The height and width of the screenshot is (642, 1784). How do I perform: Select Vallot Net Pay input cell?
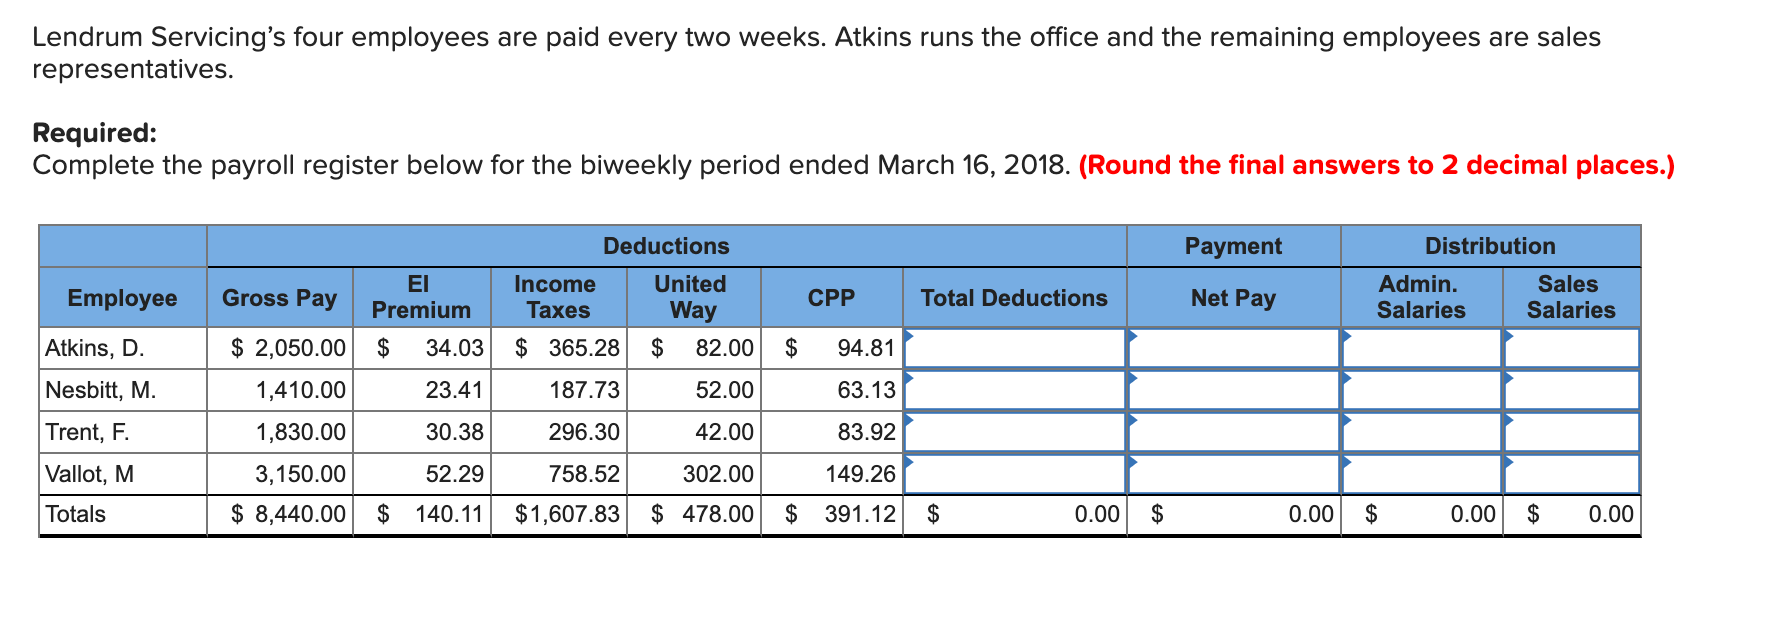[1234, 474]
